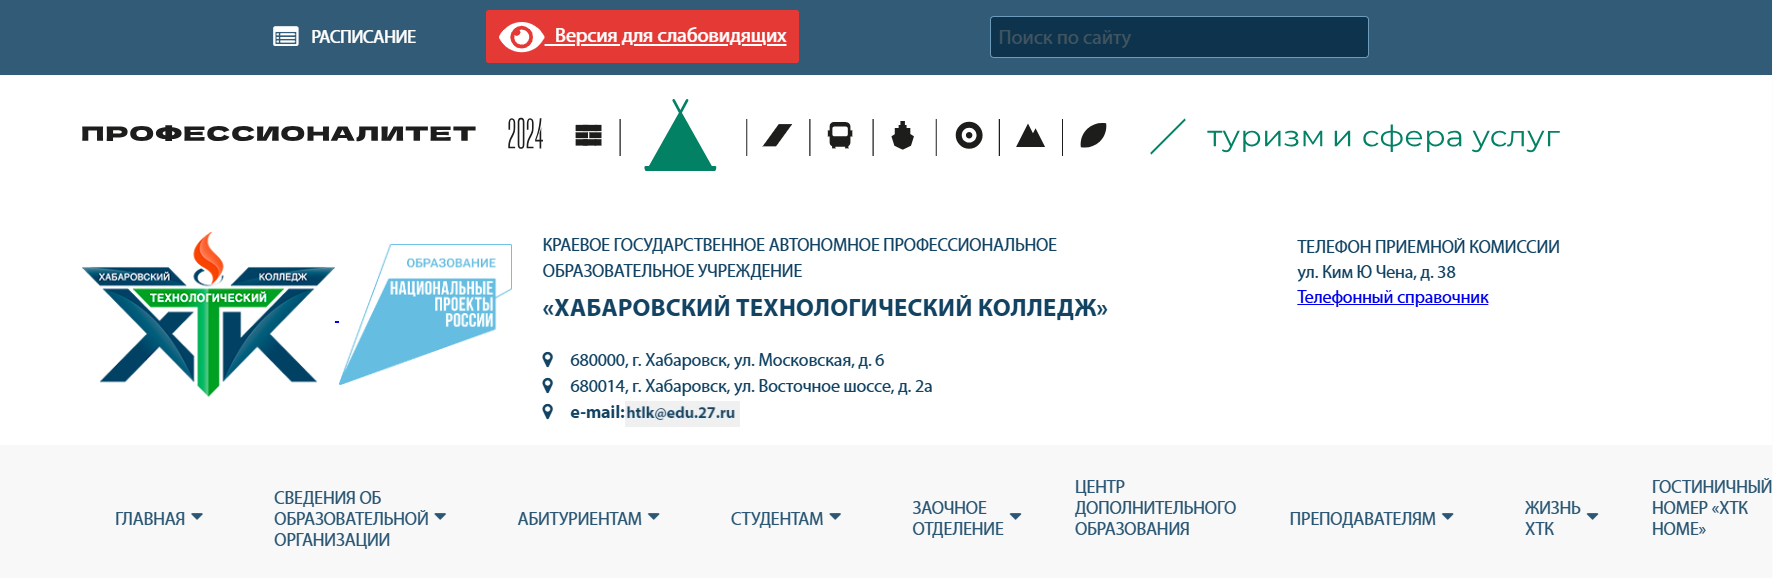Open the ЖИЗНЬ ХТК menu item

click(x=1552, y=519)
